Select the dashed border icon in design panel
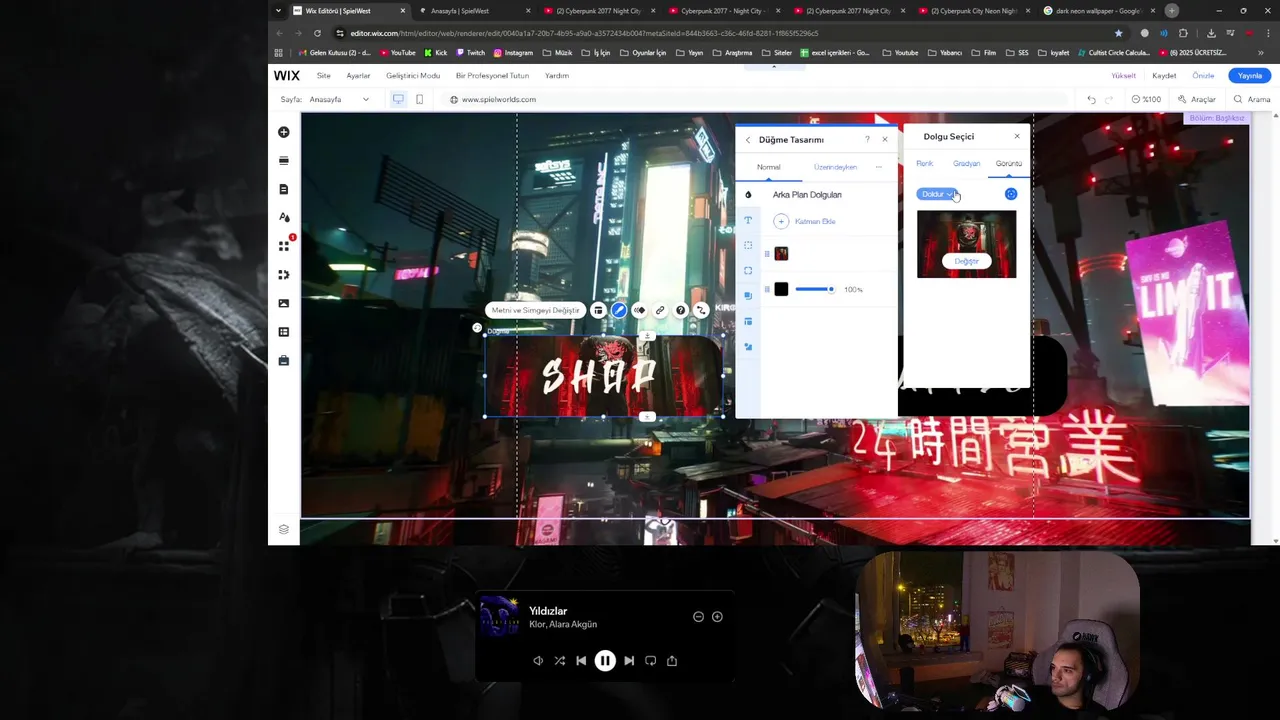This screenshot has width=1280, height=720. click(748, 245)
